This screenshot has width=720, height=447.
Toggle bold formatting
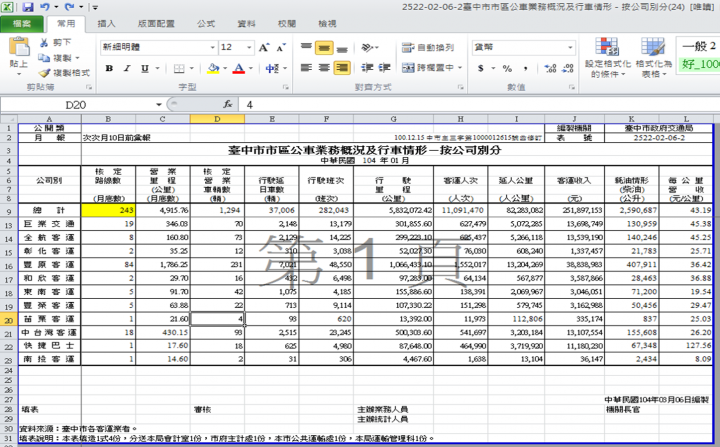[x=109, y=68]
